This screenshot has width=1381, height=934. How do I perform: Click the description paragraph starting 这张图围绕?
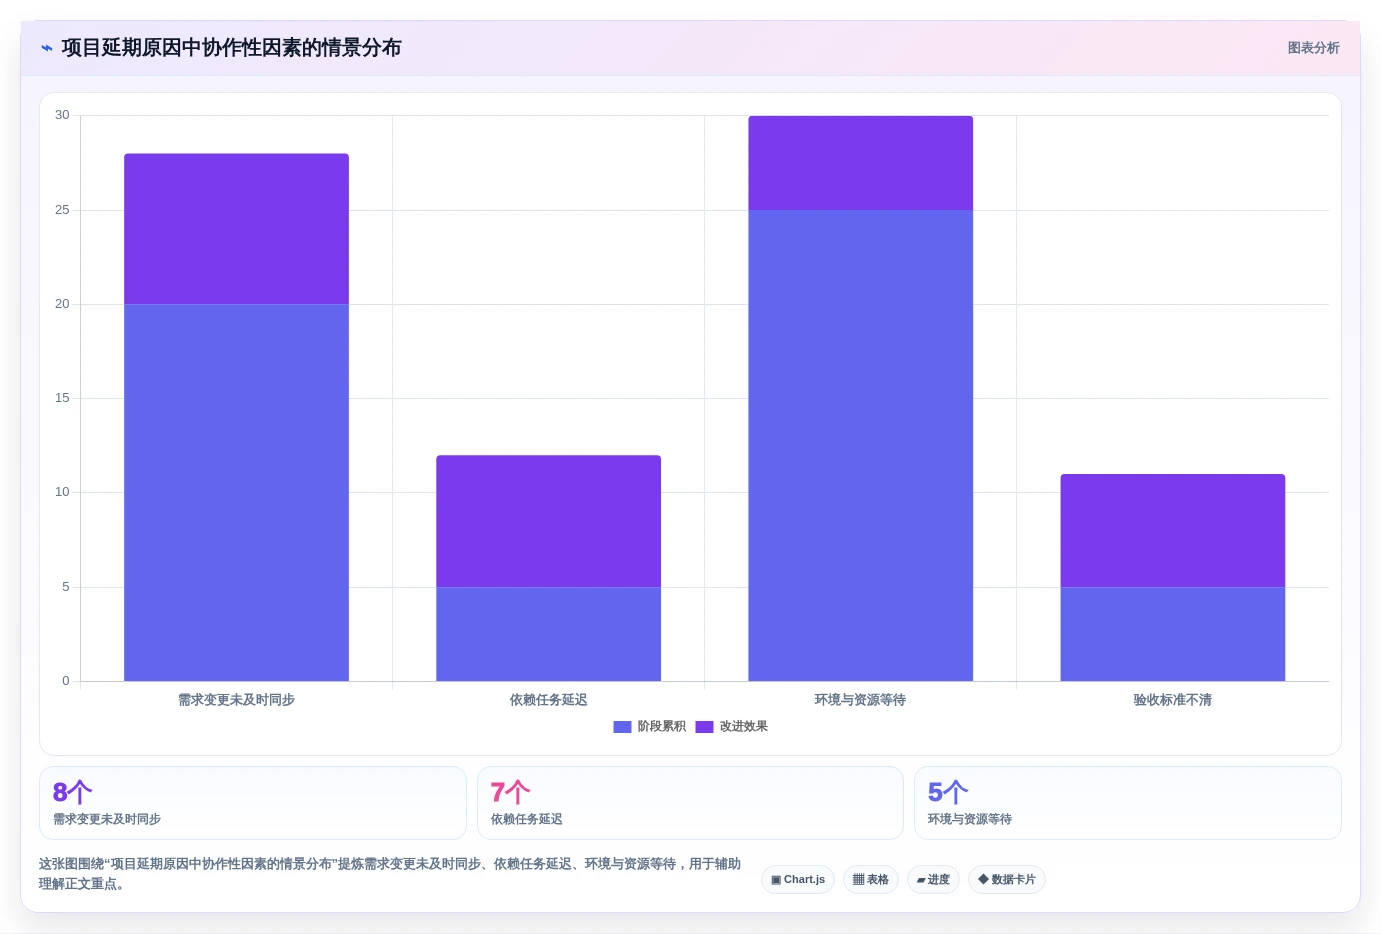[x=390, y=874]
